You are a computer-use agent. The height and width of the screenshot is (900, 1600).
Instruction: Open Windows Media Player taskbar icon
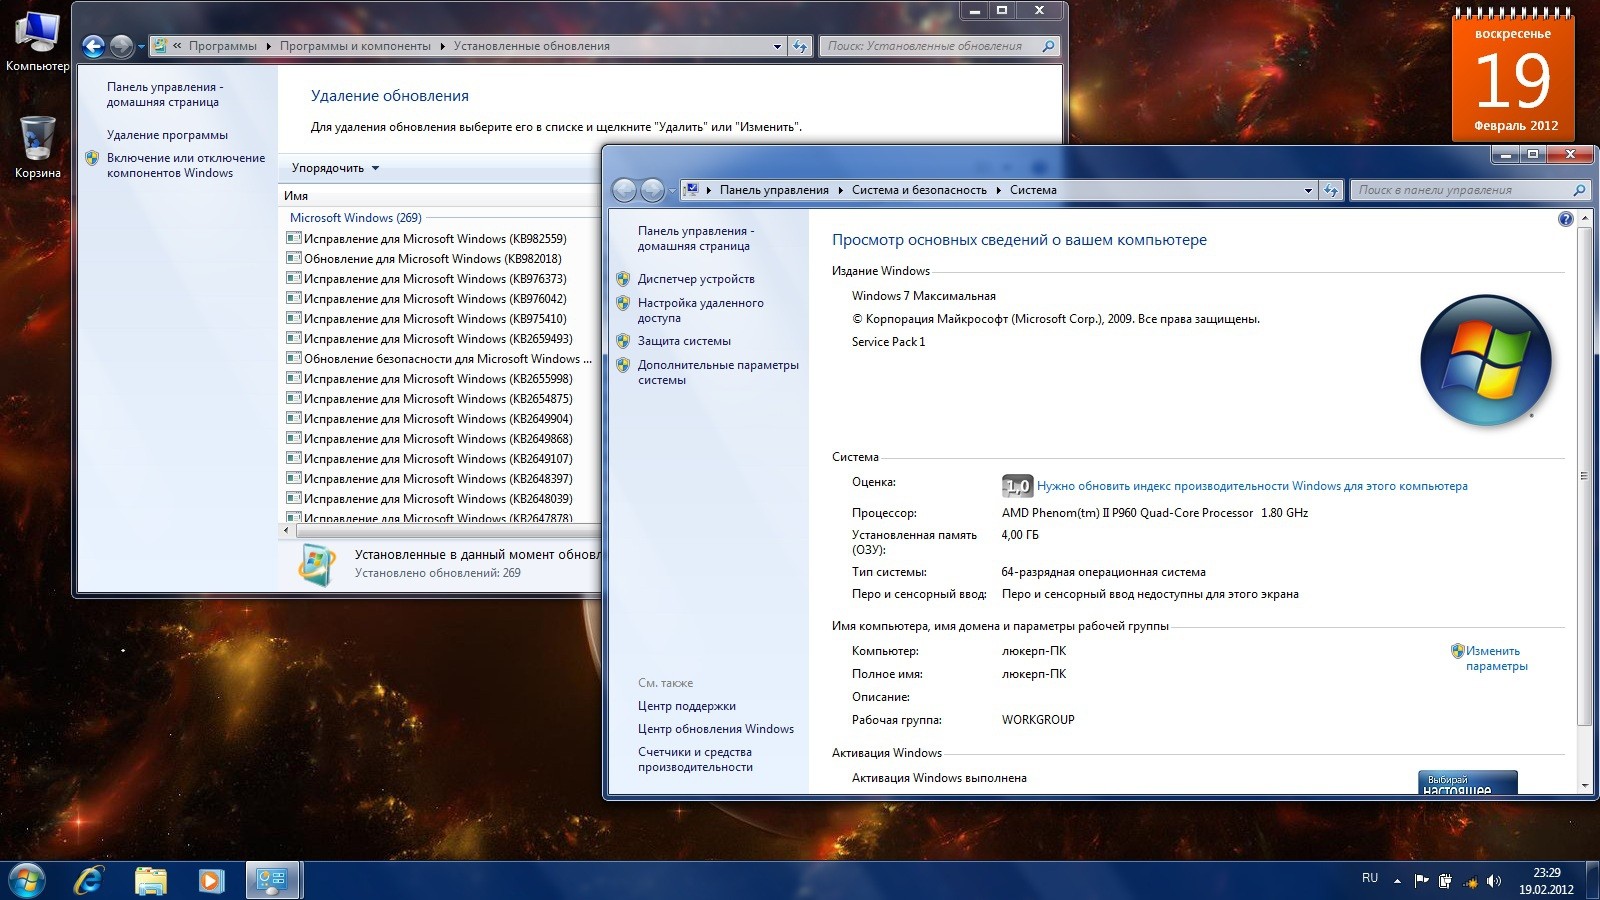(211, 880)
